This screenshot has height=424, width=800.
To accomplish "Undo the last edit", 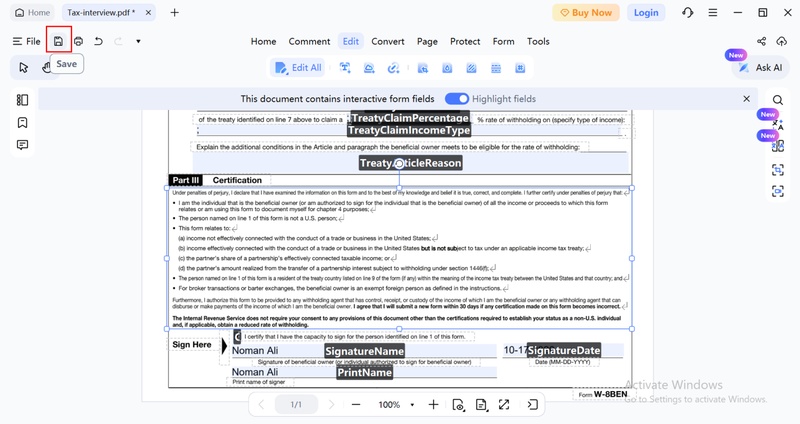I will click(98, 41).
